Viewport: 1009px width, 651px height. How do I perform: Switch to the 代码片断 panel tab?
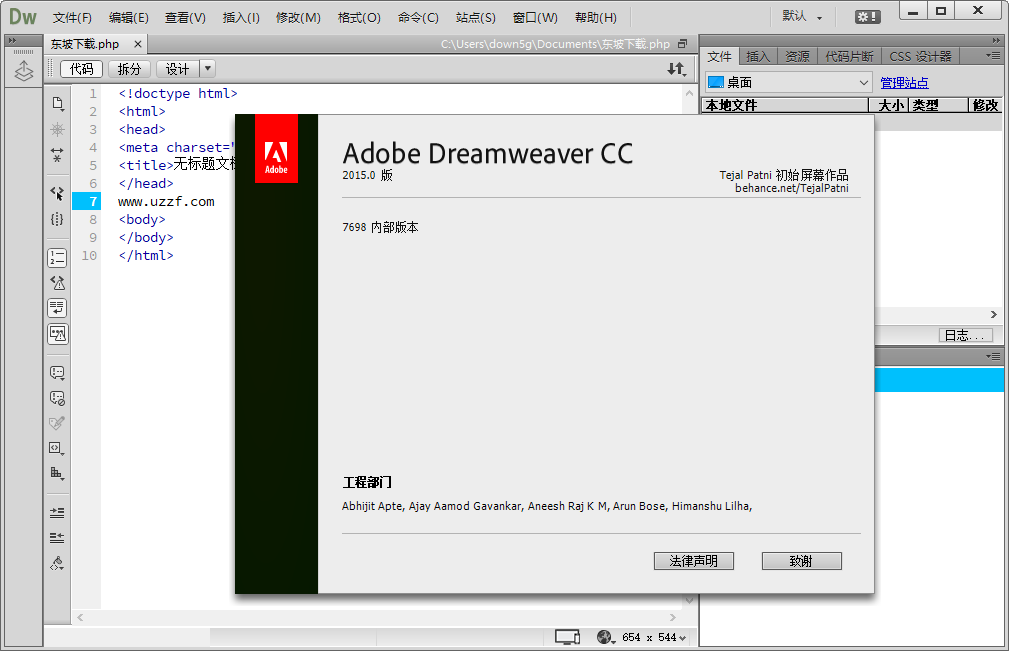tap(849, 57)
